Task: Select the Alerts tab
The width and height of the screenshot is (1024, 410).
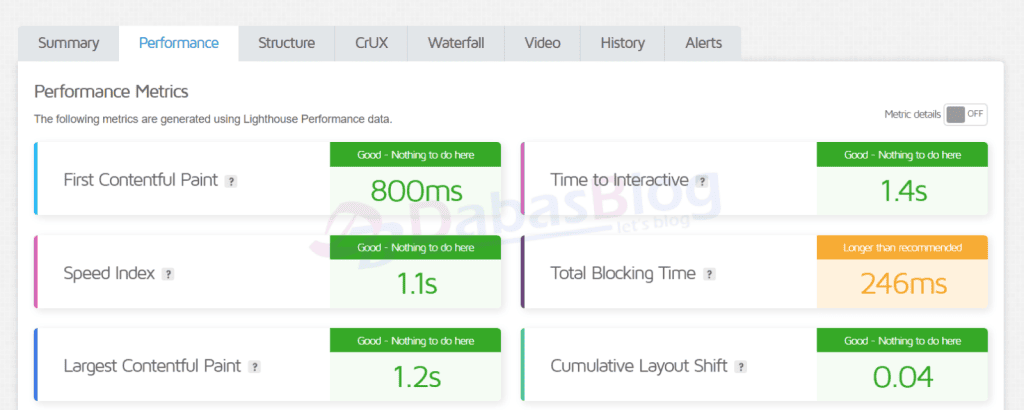Action: [x=703, y=44]
